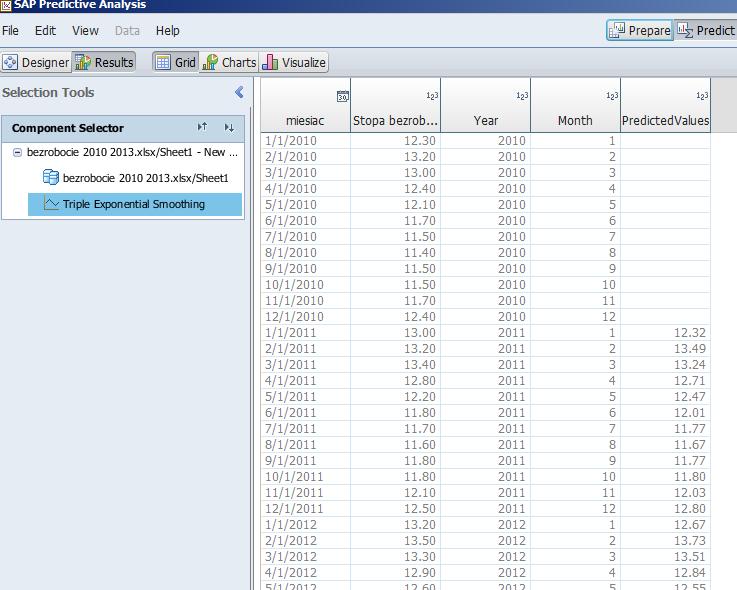
Task: Click predicted value 13.49 cell
Action: pos(666,348)
